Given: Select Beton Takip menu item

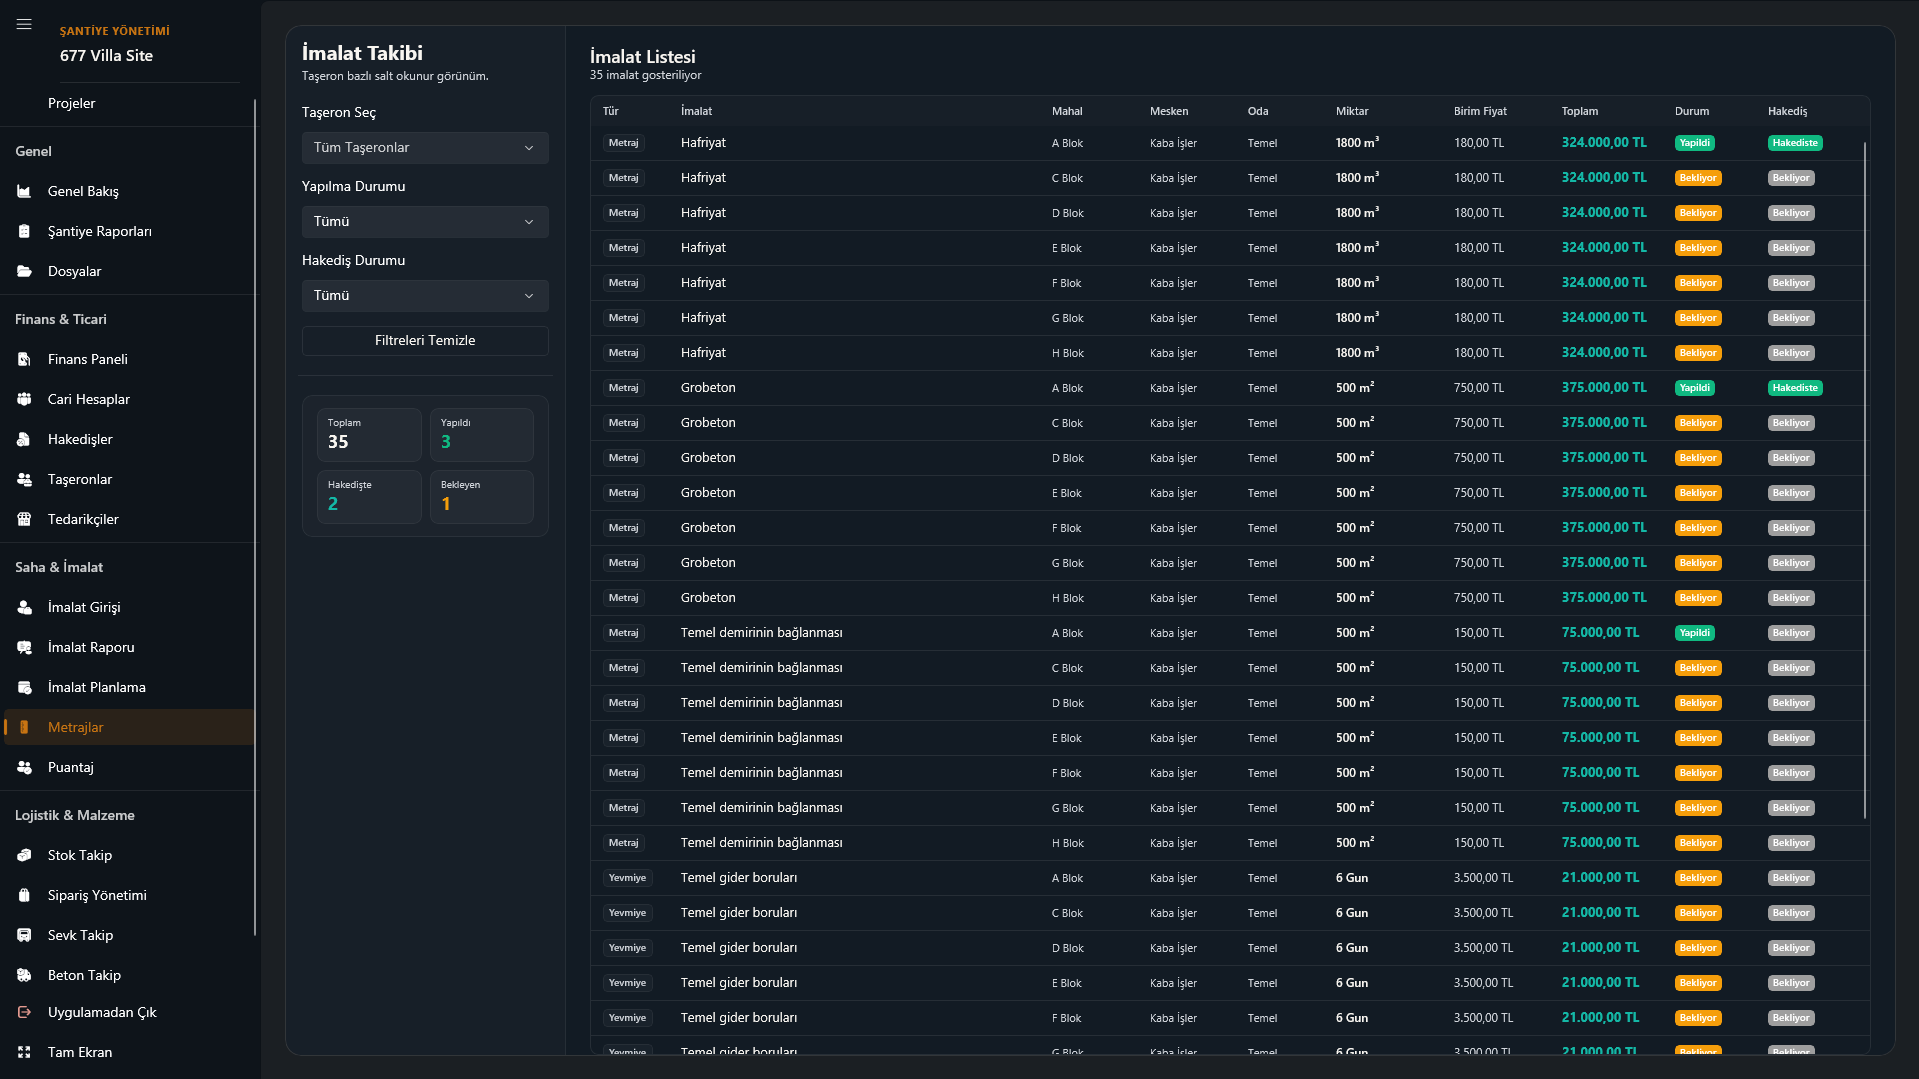Looking at the screenshot, I should (84, 975).
